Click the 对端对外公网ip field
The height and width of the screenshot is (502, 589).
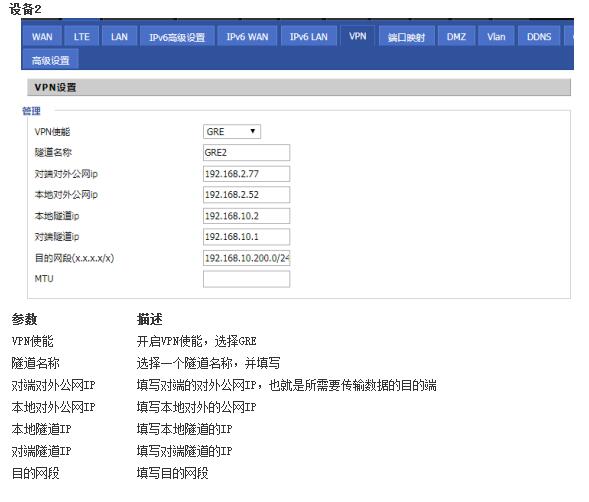[246, 174]
